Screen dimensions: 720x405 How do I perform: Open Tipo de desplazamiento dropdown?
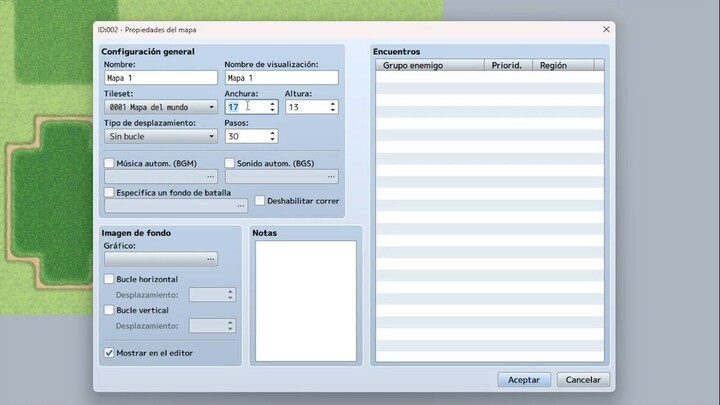(x=161, y=136)
